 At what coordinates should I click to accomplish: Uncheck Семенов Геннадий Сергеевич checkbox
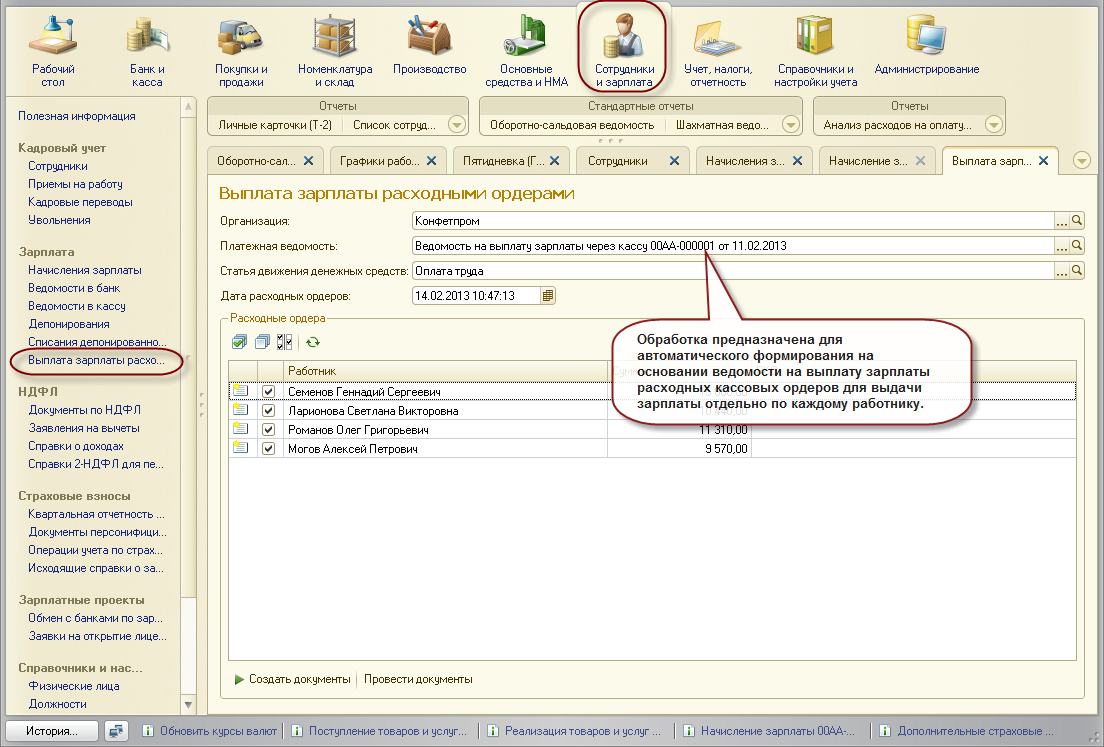click(268, 392)
